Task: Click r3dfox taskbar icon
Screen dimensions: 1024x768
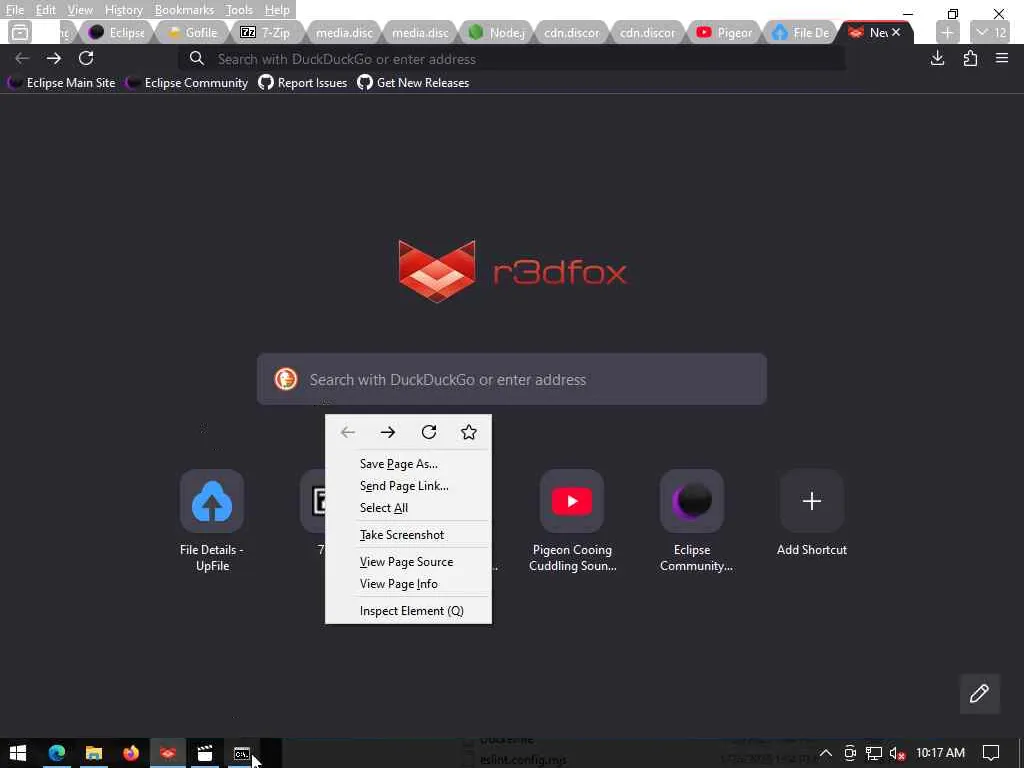Action: (168, 753)
